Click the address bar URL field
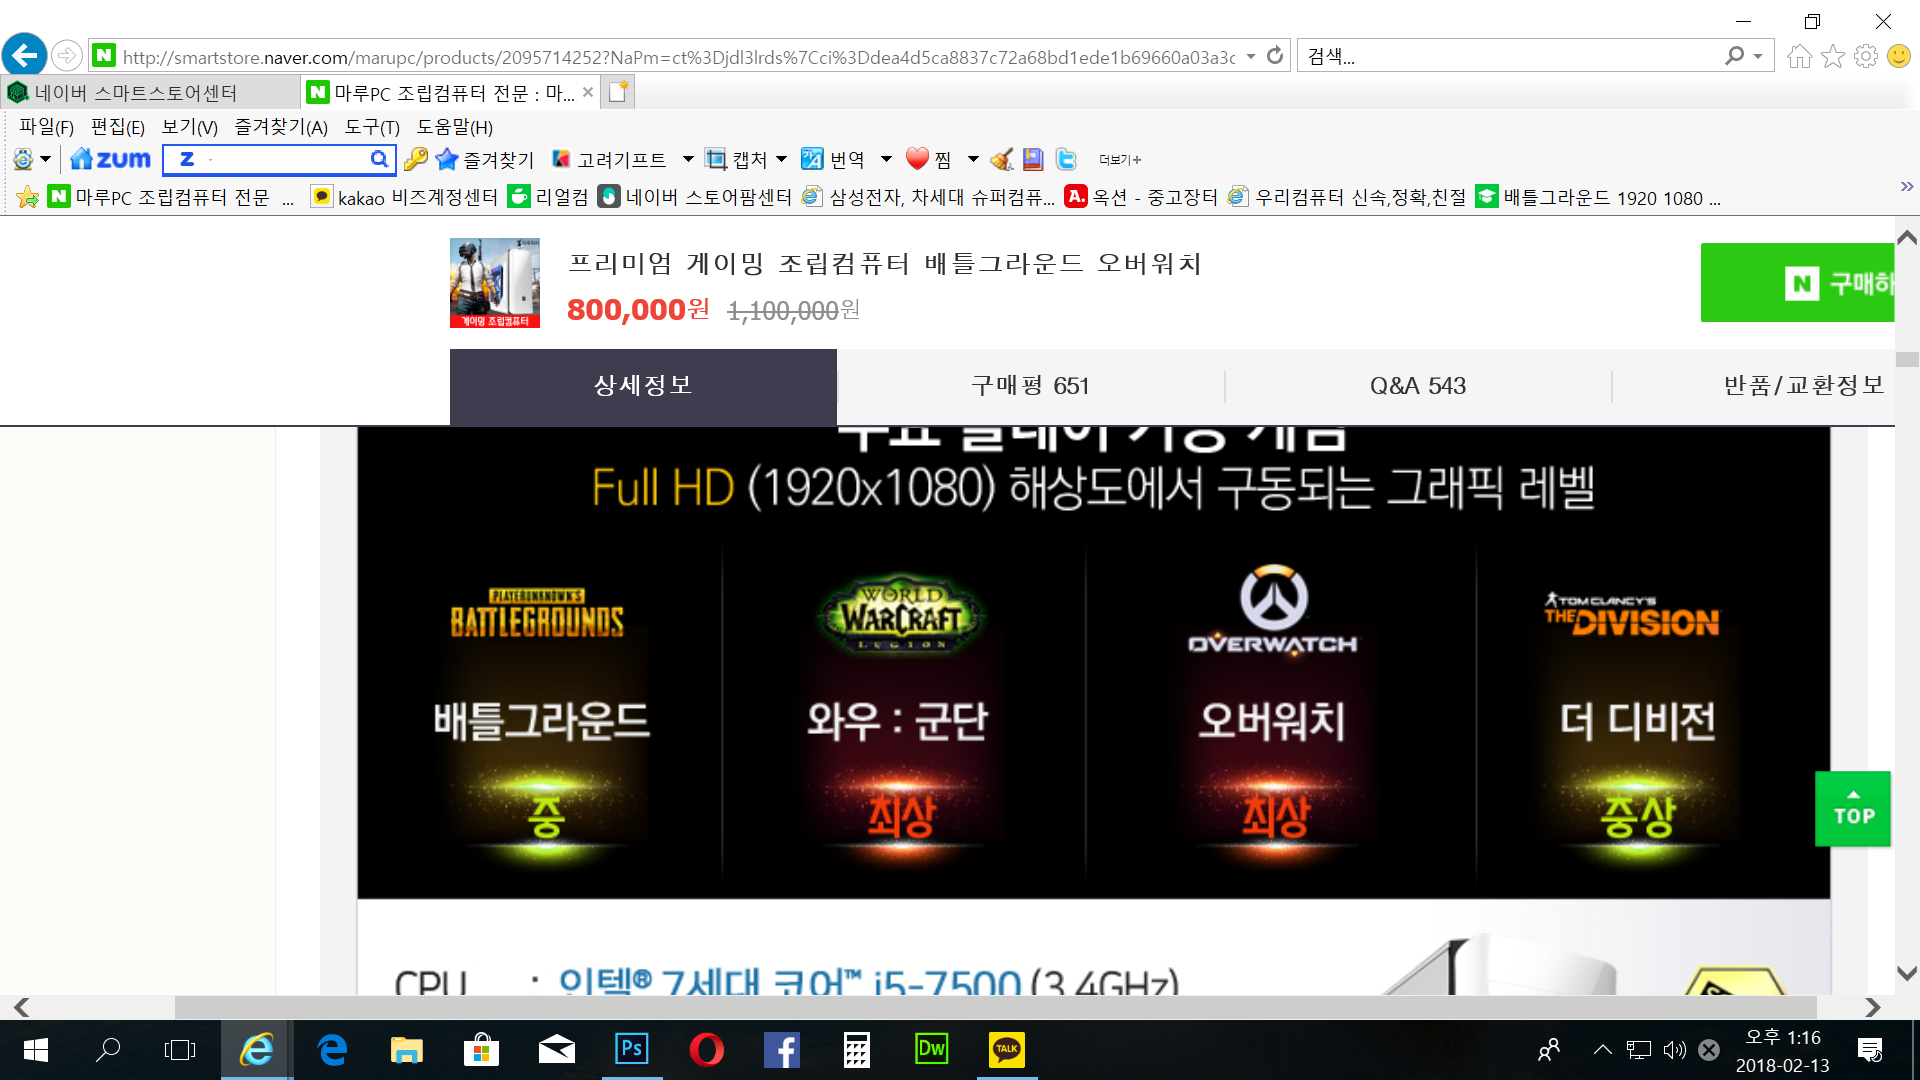1920x1080 pixels. click(678, 57)
